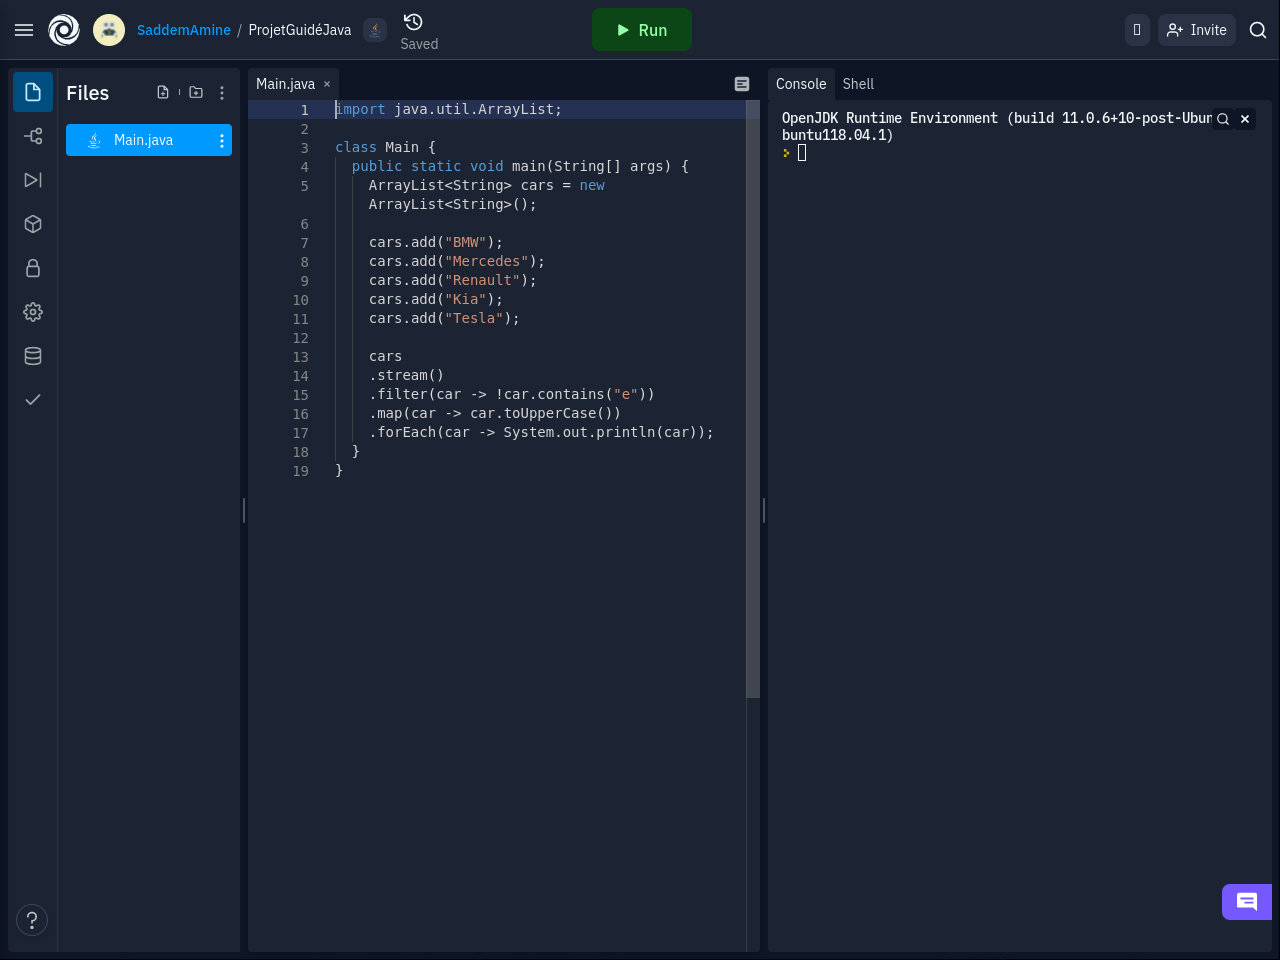The width and height of the screenshot is (1280, 960).
Task: Open the search magnifier in the top bar
Action: pos(1258,30)
